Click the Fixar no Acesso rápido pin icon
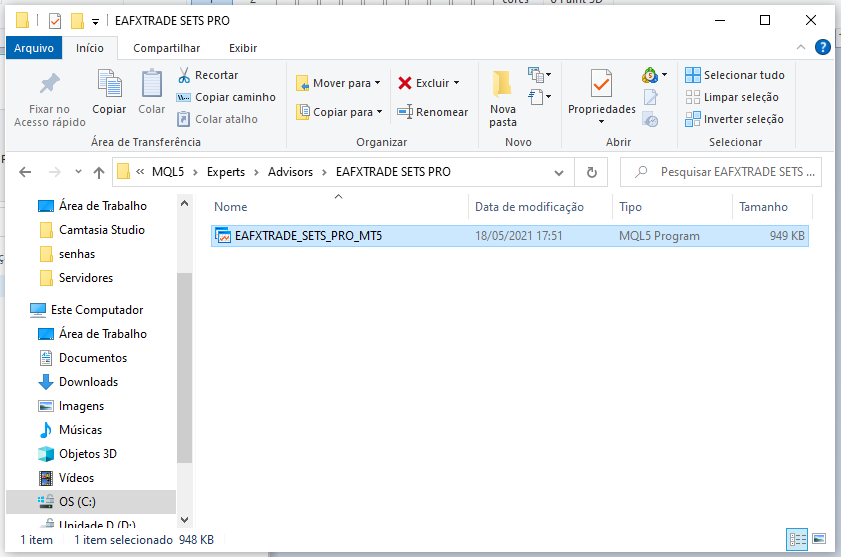Image resolution: width=841 pixels, height=557 pixels. point(49,84)
